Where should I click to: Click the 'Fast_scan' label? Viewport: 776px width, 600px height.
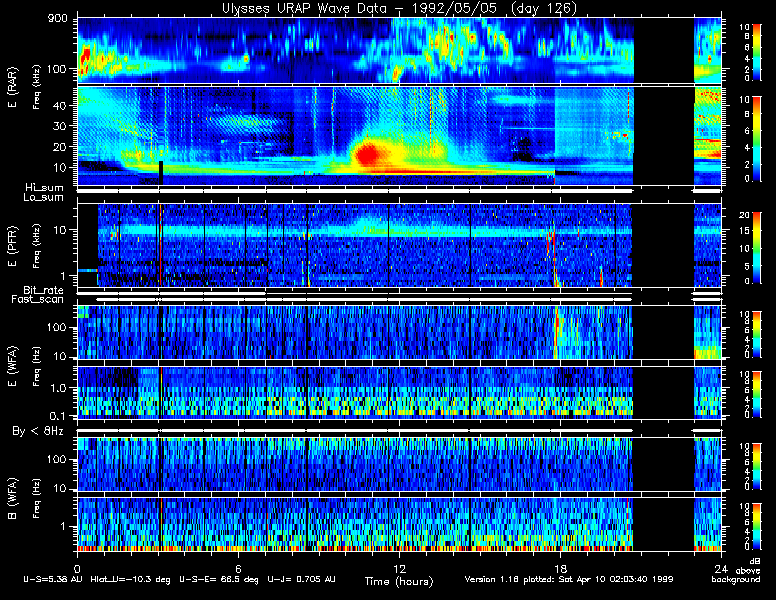[x=38, y=300]
